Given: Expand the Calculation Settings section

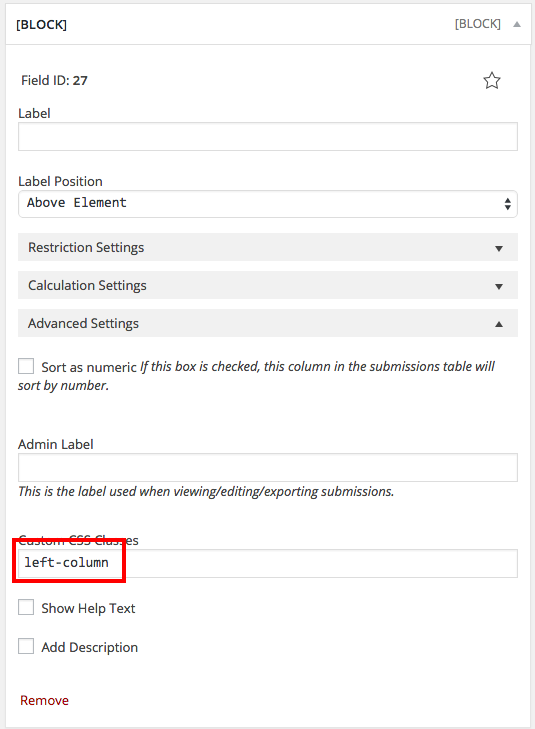Looking at the screenshot, I should pos(268,285).
